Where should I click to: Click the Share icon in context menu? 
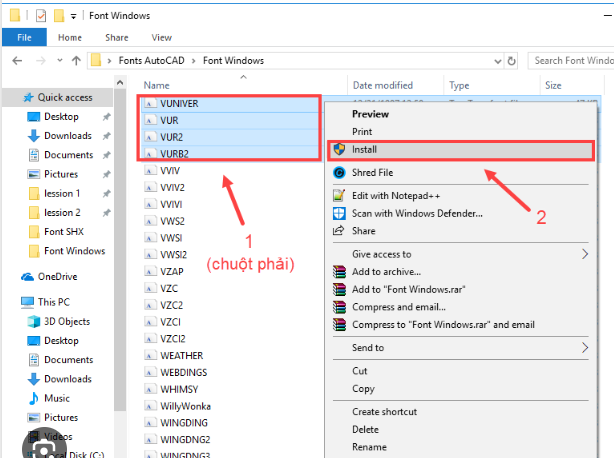point(338,231)
